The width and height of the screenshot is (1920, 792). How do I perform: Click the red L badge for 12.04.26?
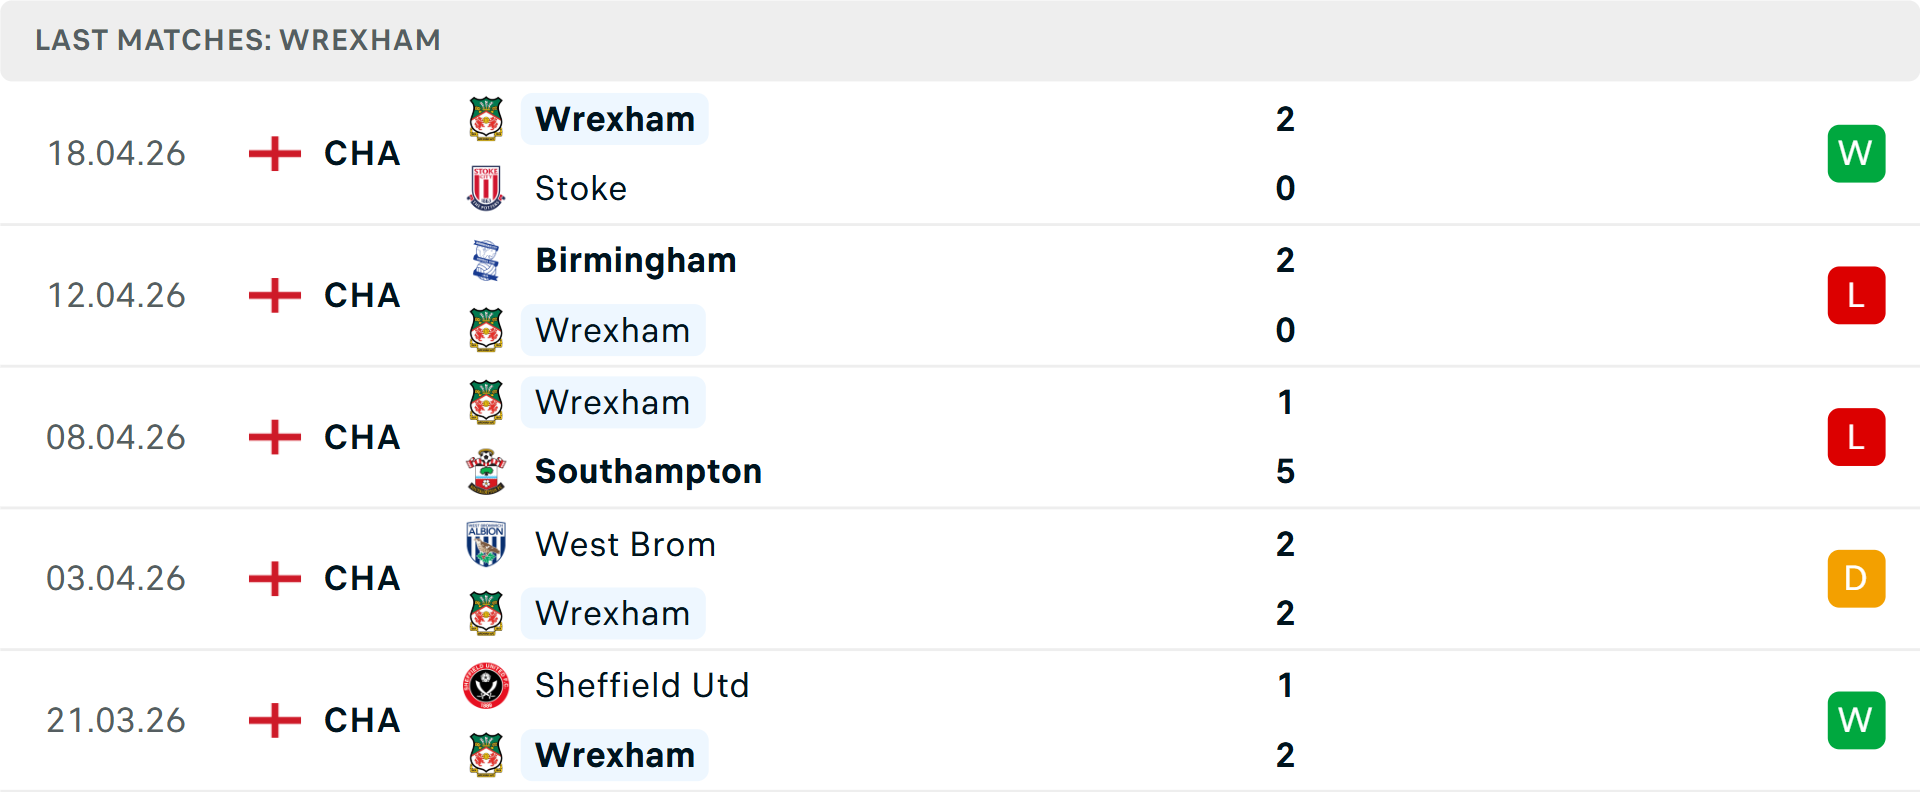click(x=1856, y=295)
